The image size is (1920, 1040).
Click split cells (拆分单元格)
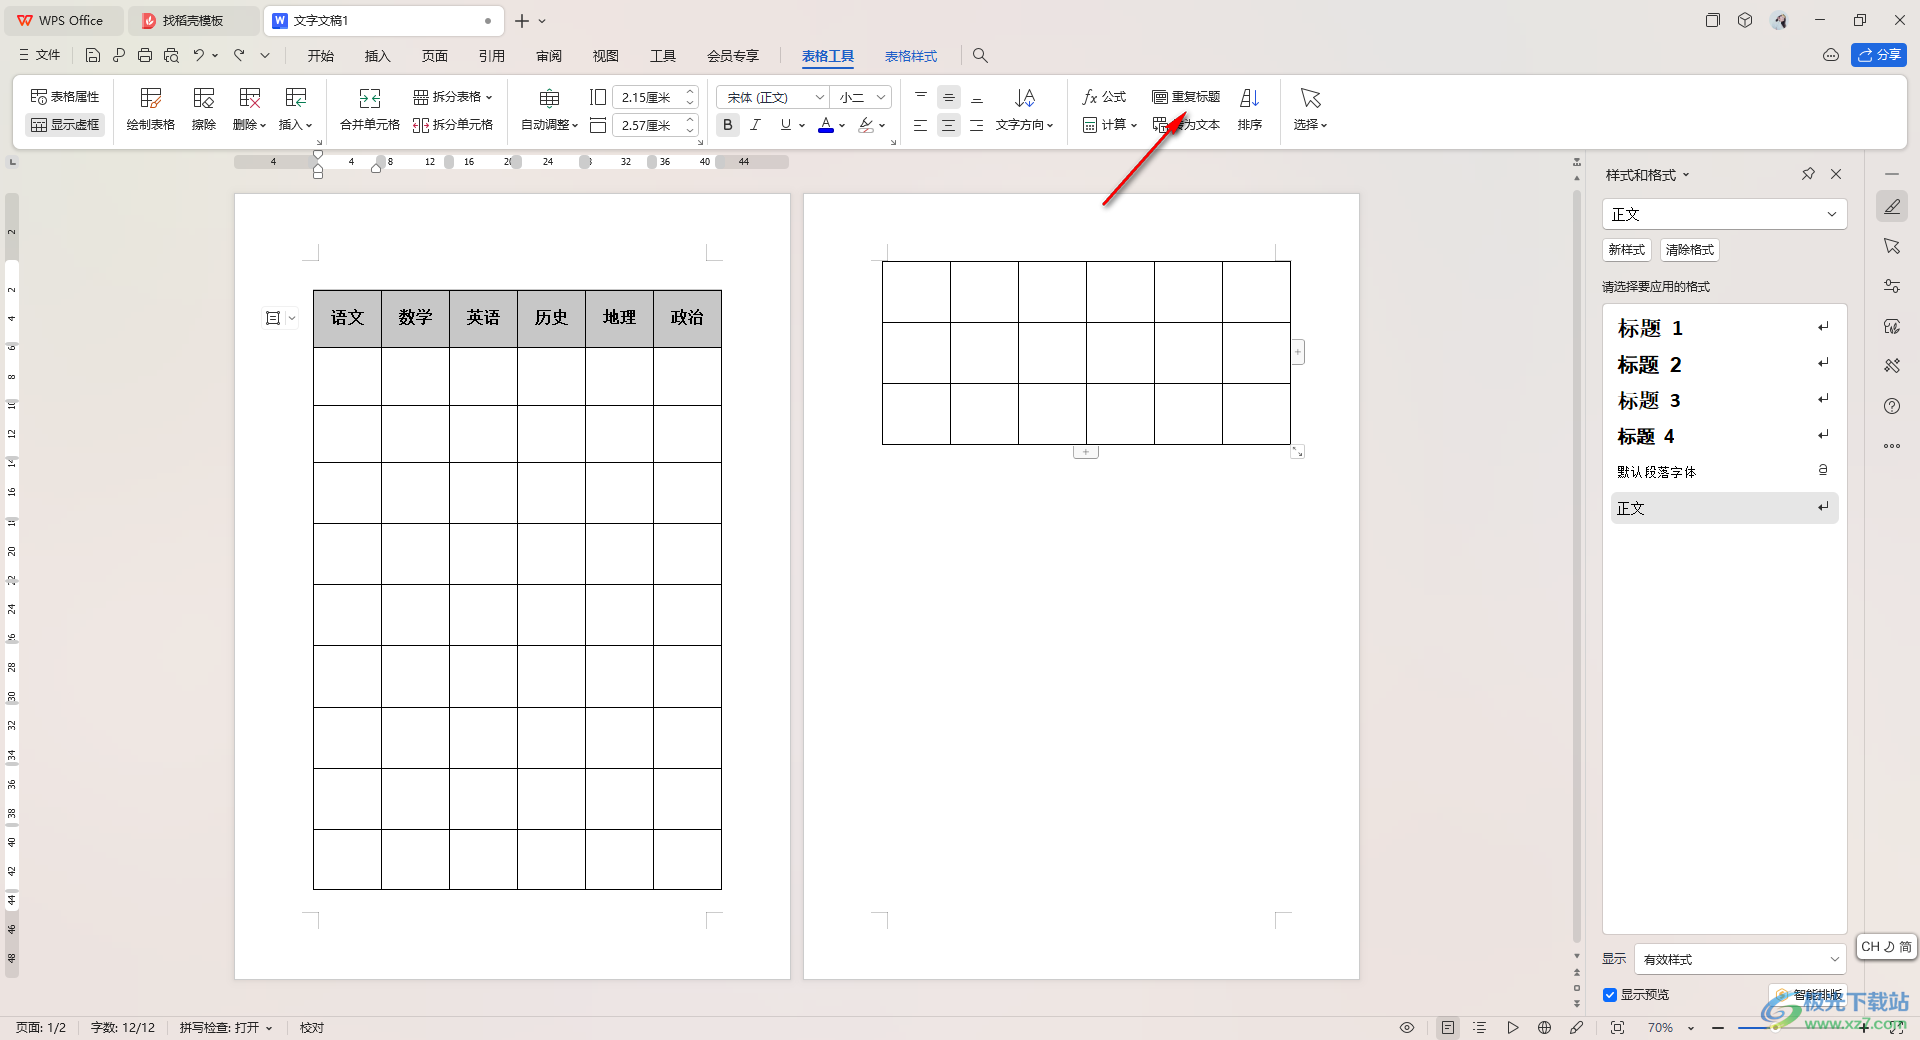coord(453,125)
